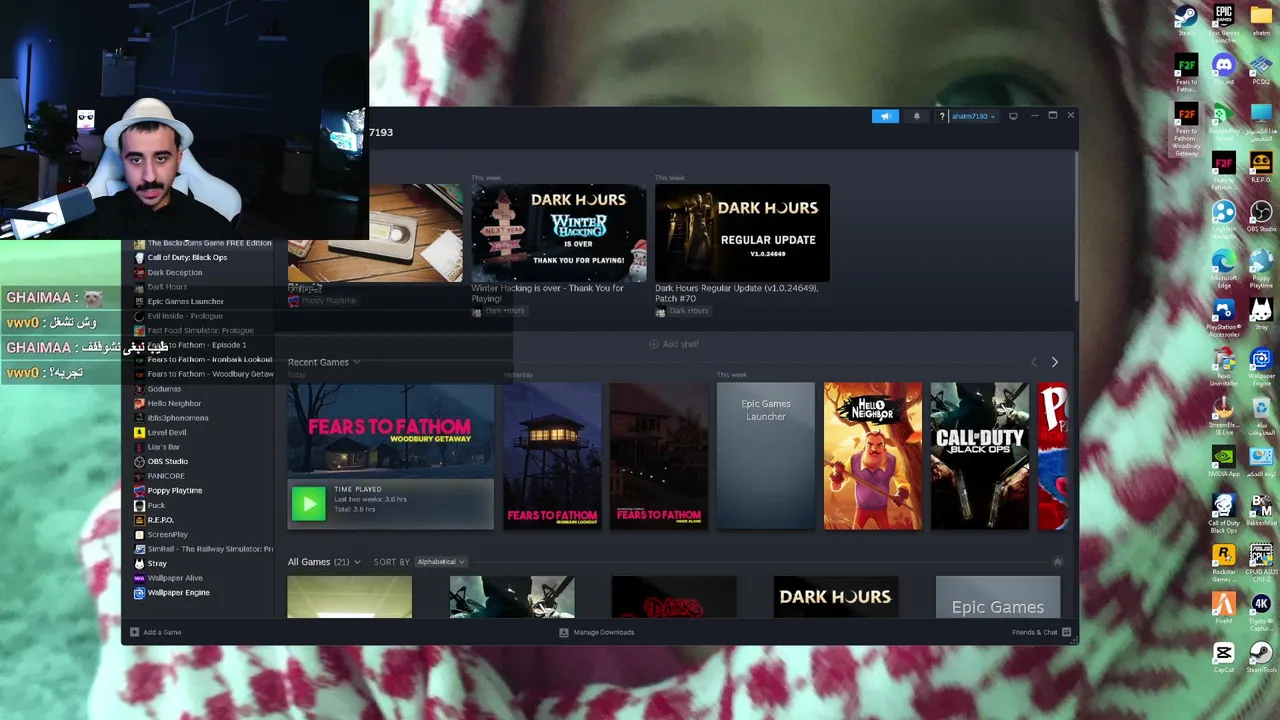1280x720 pixels.
Task: Open CapCut desktop shortcut
Action: click(1224, 658)
